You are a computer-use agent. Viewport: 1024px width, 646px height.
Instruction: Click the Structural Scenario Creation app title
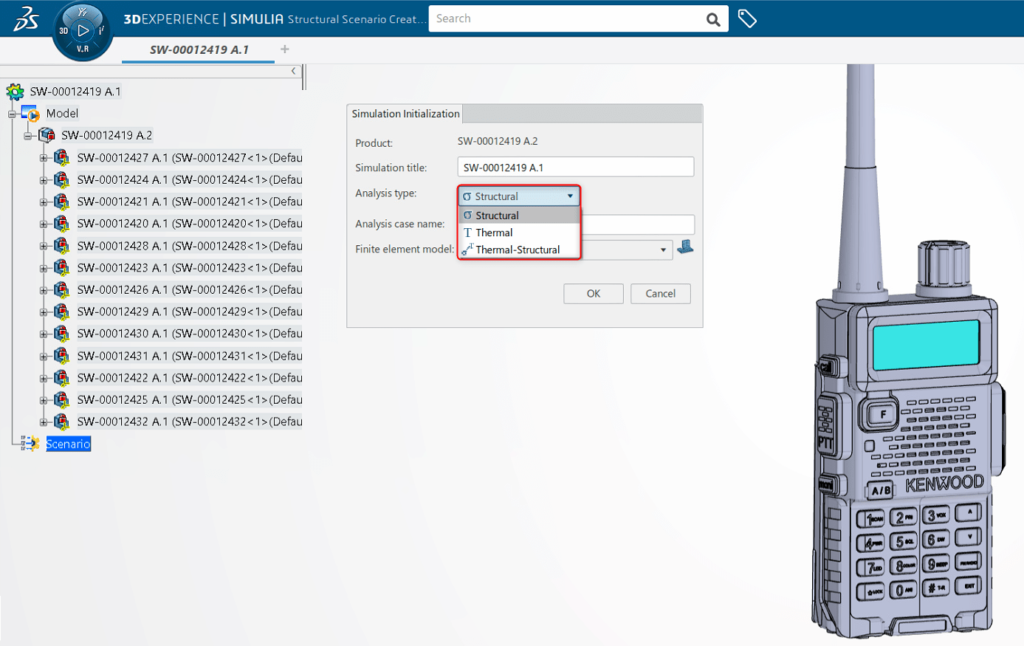[x=357, y=19]
